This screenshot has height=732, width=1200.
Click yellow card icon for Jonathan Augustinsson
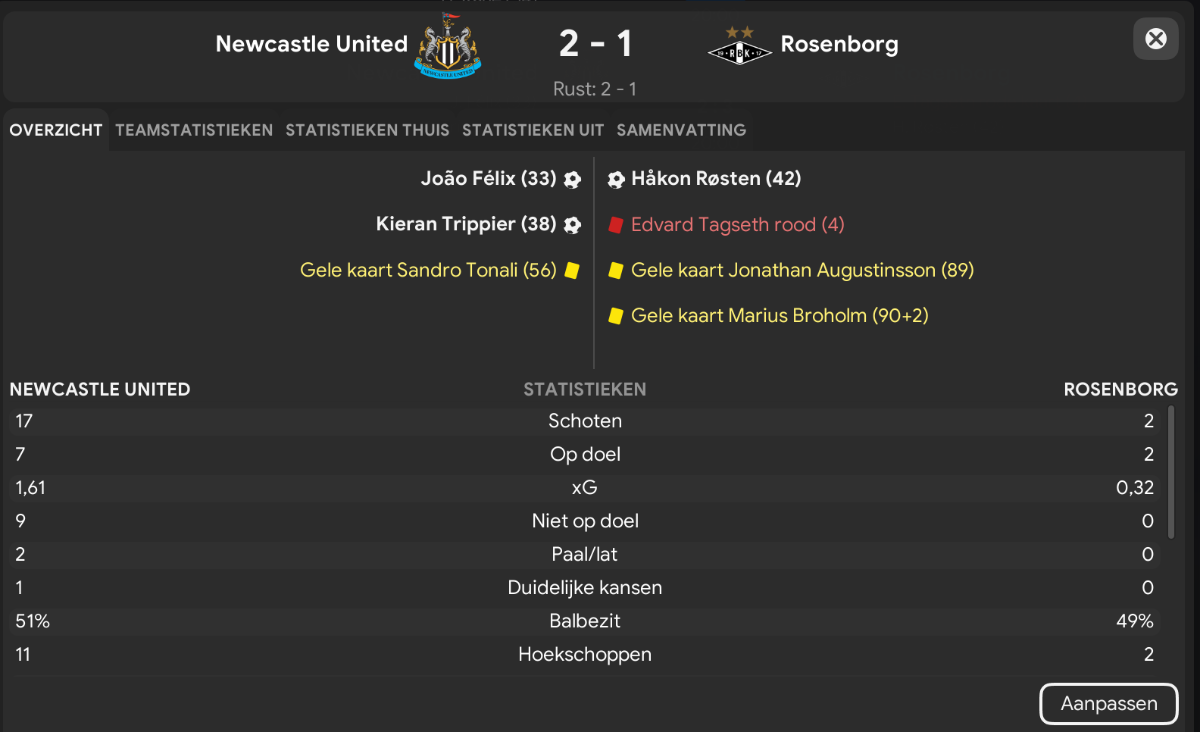(616, 270)
